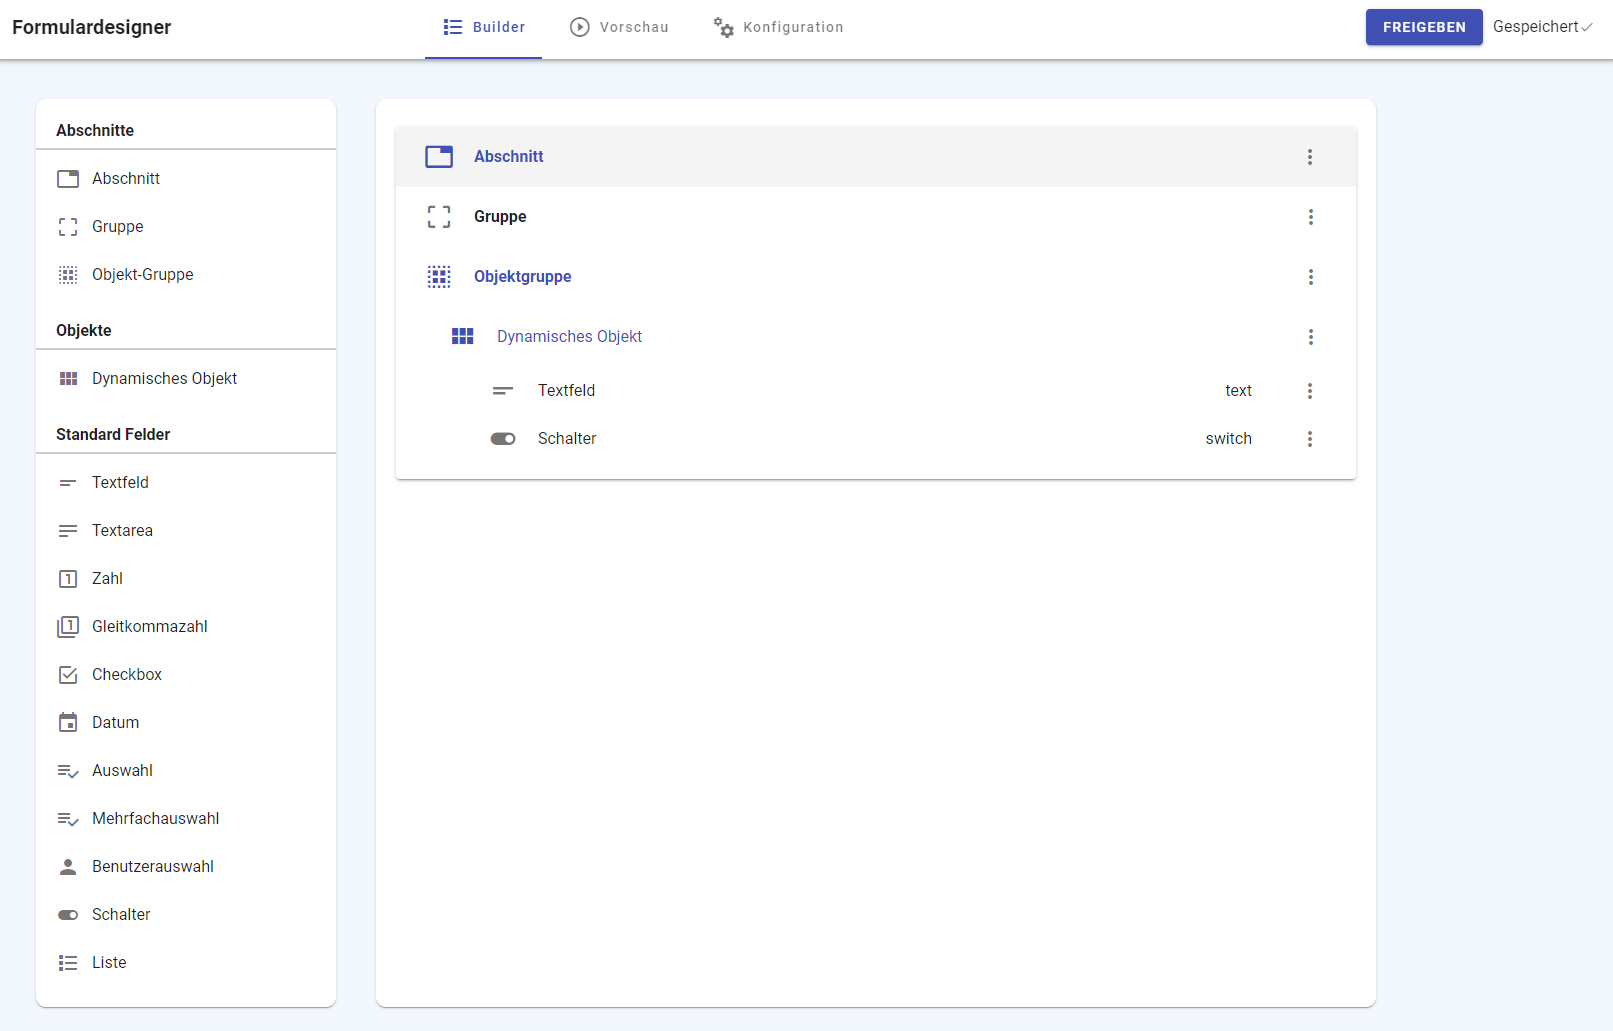Click the Textfeld icon in builder tree
This screenshot has width=1613, height=1031.
pyautogui.click(x=503, y=391)
